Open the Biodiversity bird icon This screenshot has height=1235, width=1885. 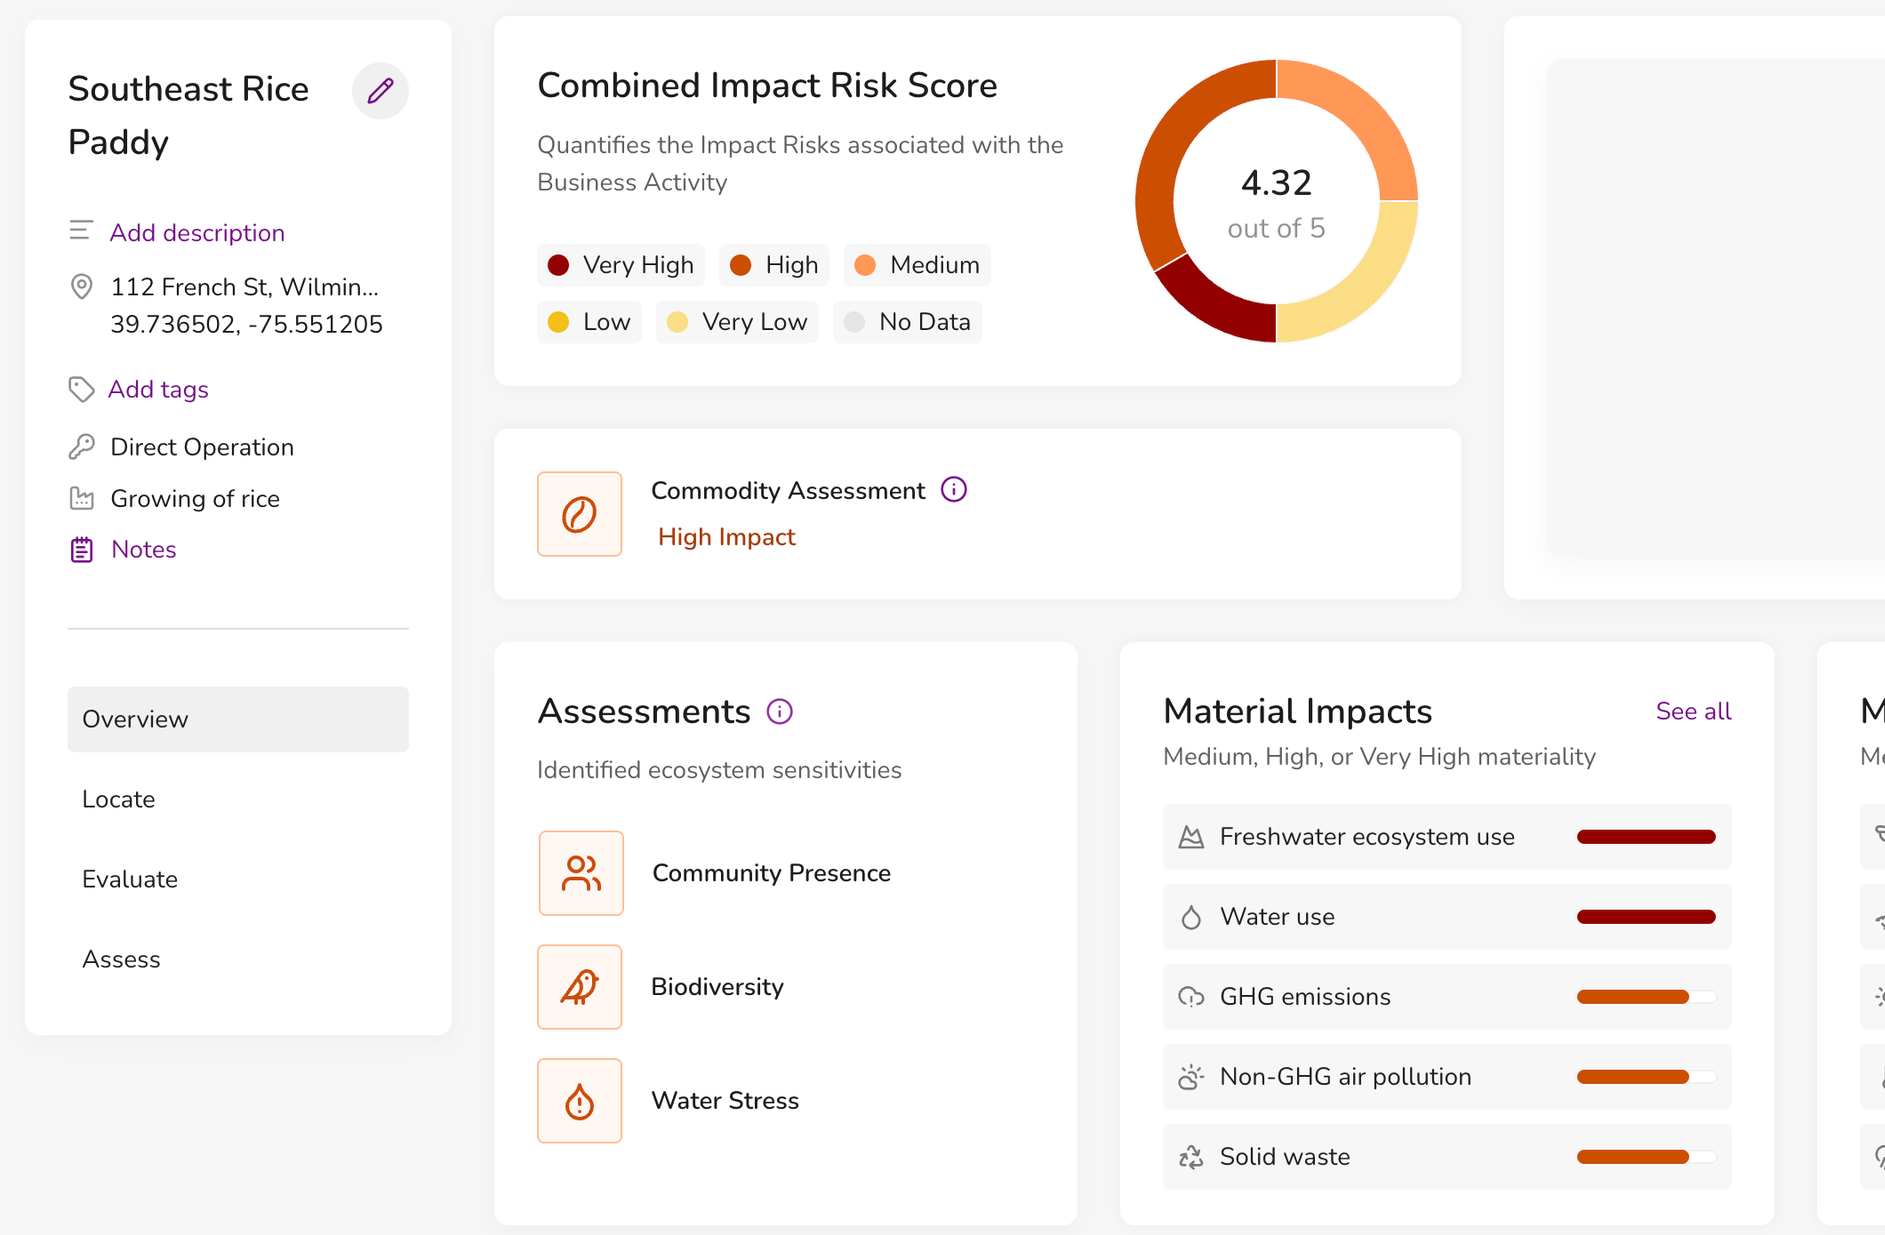580,987
